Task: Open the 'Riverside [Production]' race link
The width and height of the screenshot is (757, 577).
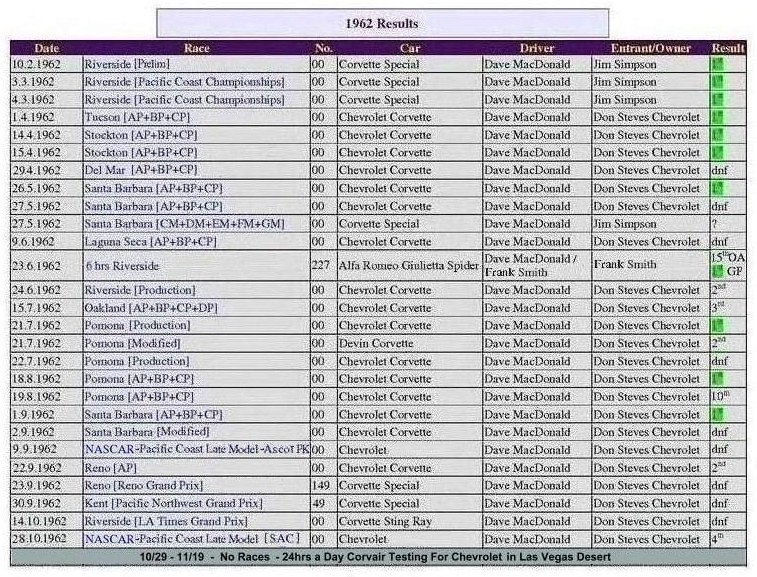Action: point(140,290)
